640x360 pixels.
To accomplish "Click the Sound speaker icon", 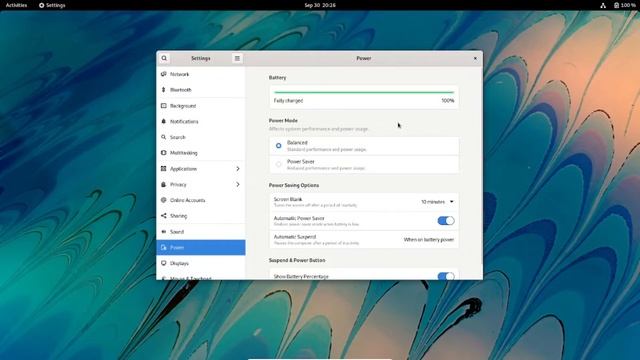I will (164, 231).
